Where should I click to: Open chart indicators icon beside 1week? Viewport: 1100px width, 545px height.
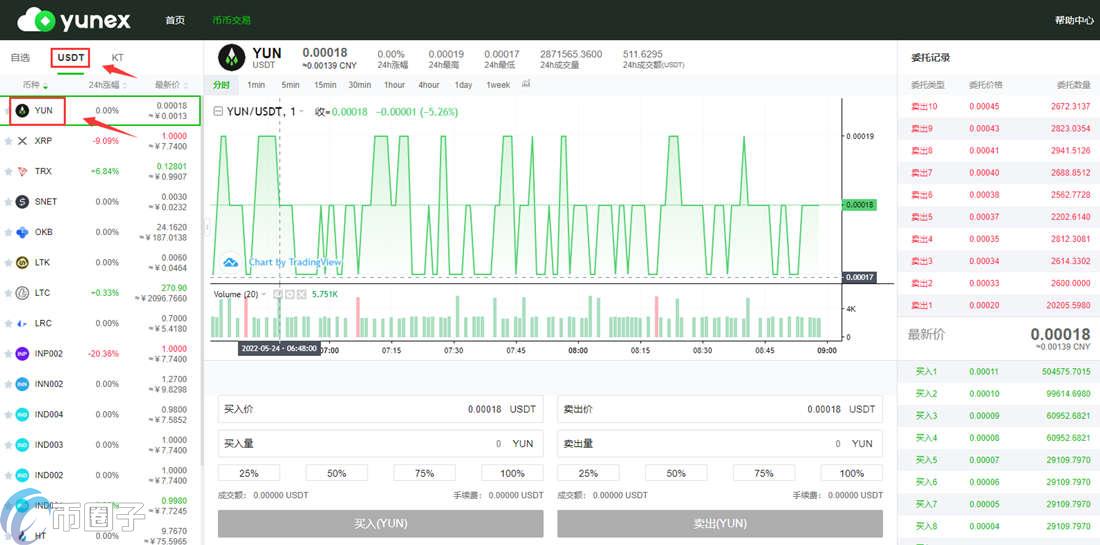point(526,84)
